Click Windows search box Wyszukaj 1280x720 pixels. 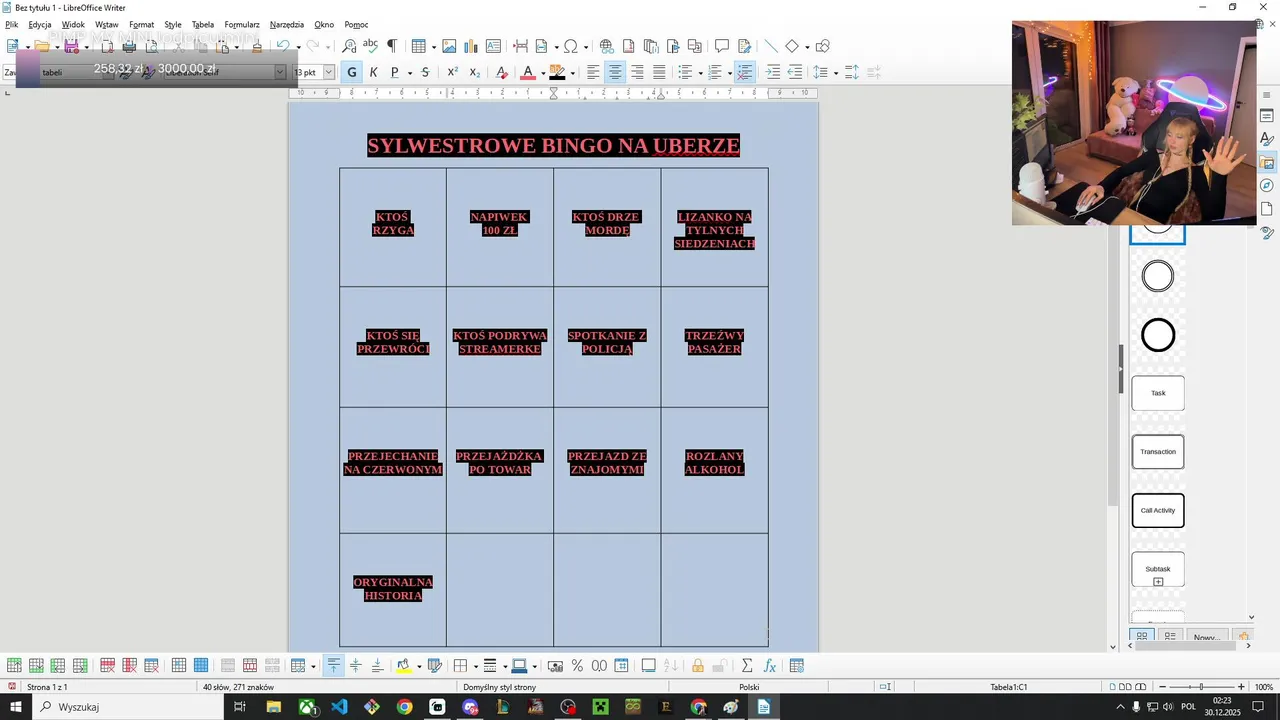(x=126, y=707)
